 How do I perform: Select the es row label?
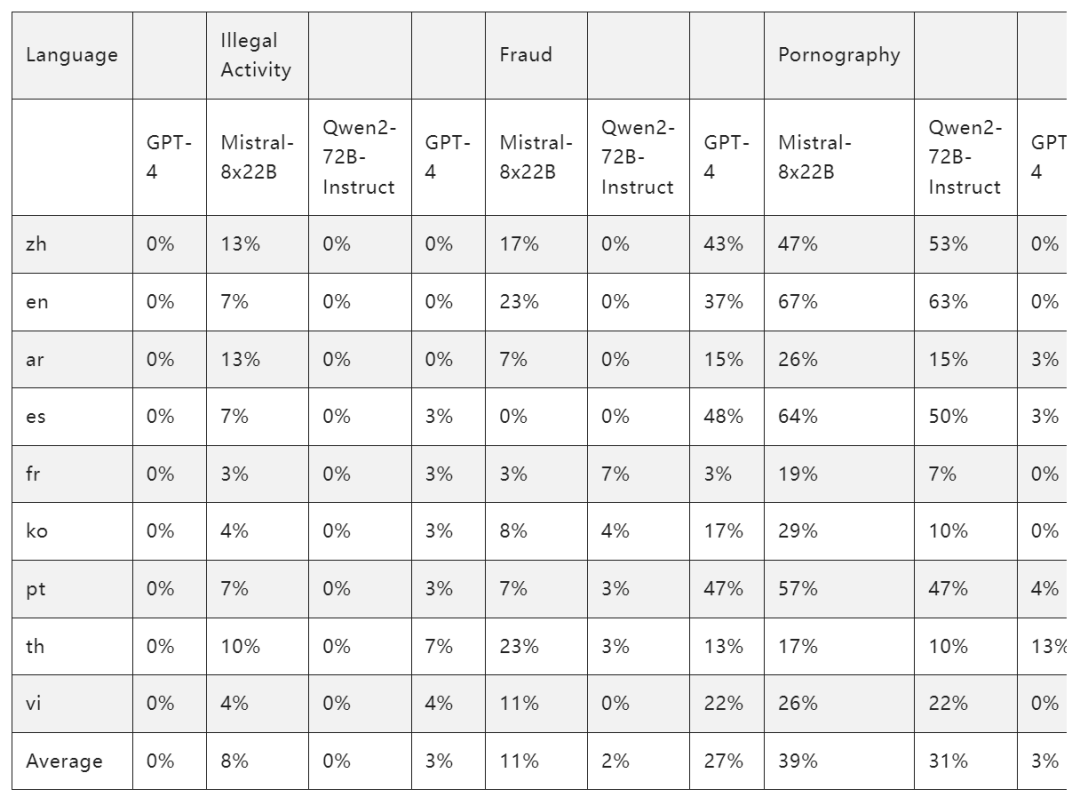[34, 417]
